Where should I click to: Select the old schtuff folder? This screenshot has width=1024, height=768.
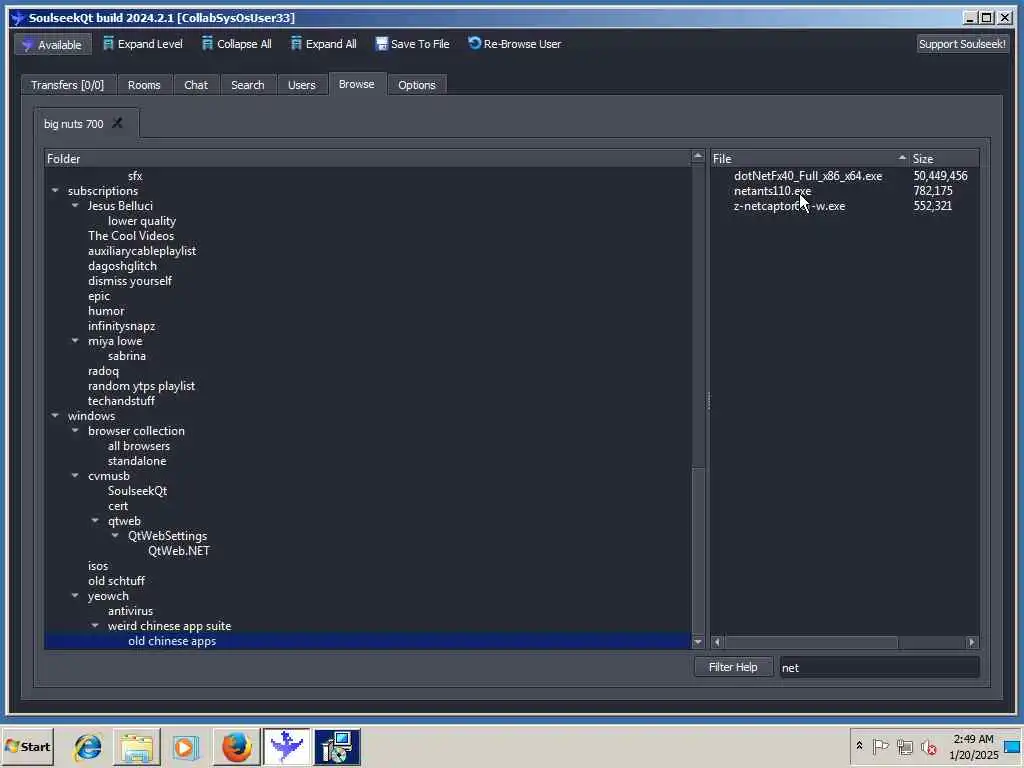116,581
